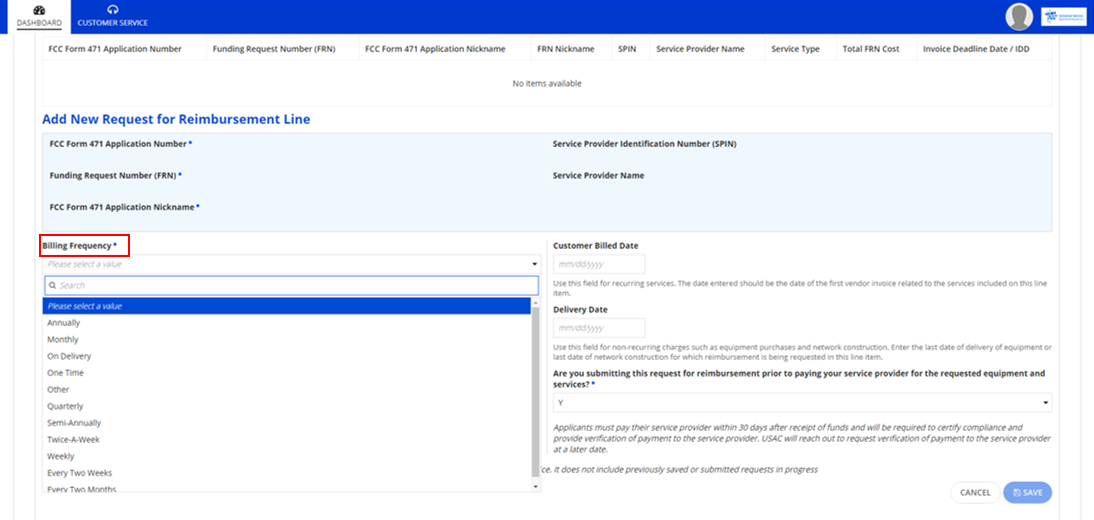This screenshot has height=520, width=1094.
Task: Click the dropdown list scrollbar
Action: click(x=535, y=391)
